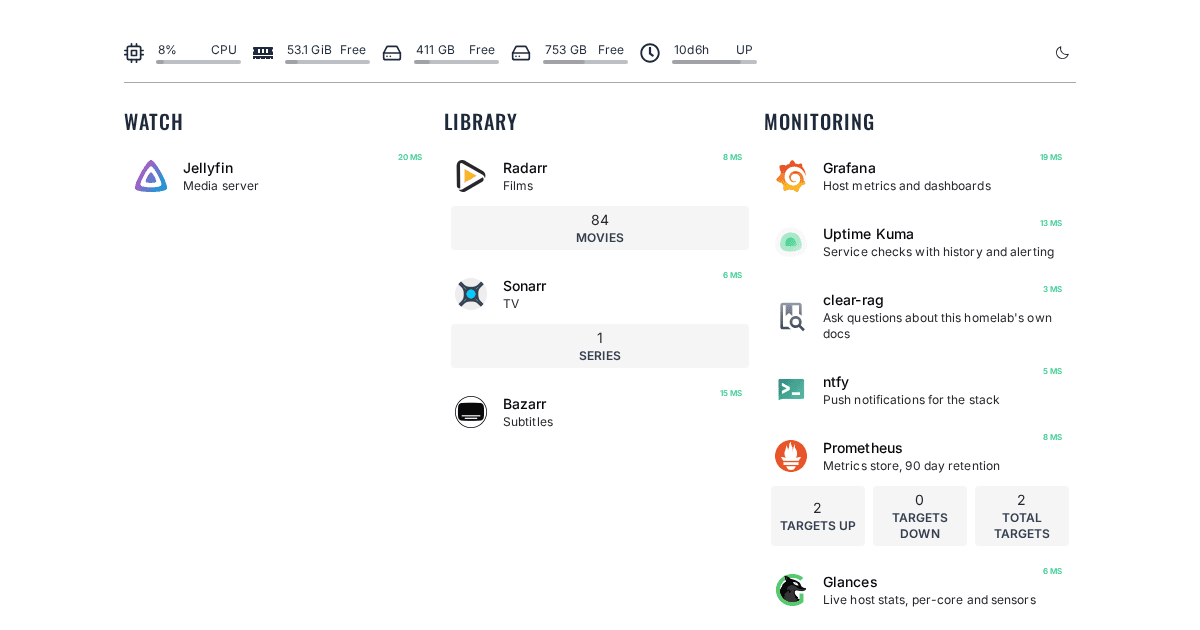This screenshot has height=630, width=1200.
Task: Click the Bazarr logo icon
Action: coord(471,412)
